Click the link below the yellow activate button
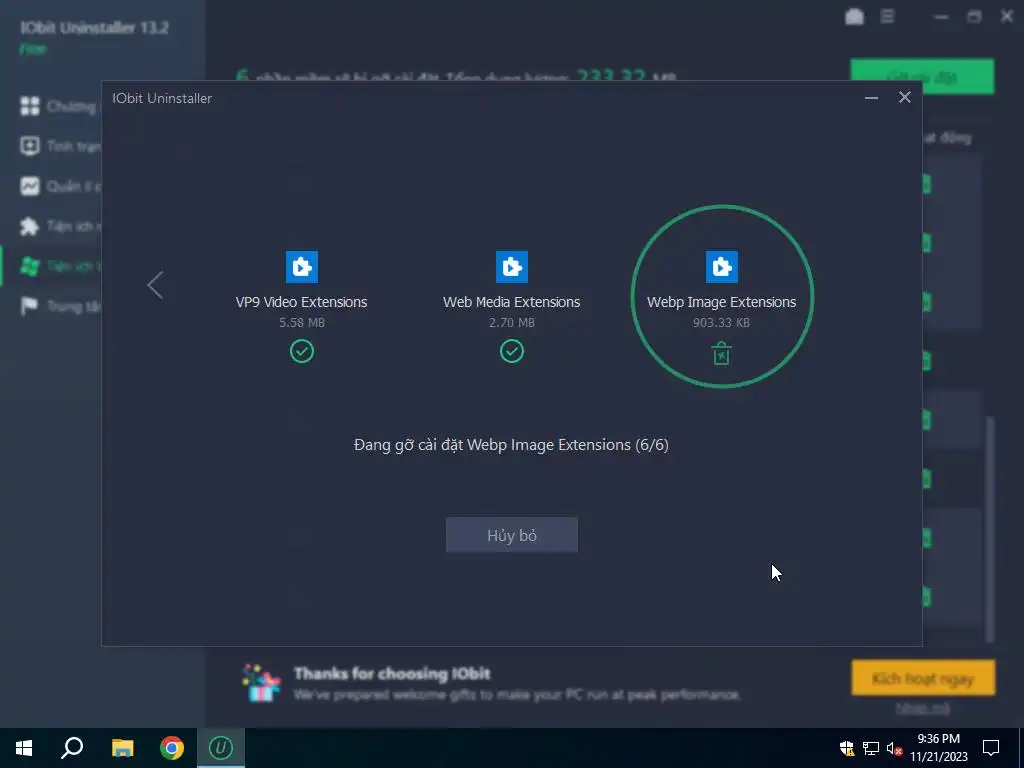1024x768 pixels. click(x=923, y=708)
